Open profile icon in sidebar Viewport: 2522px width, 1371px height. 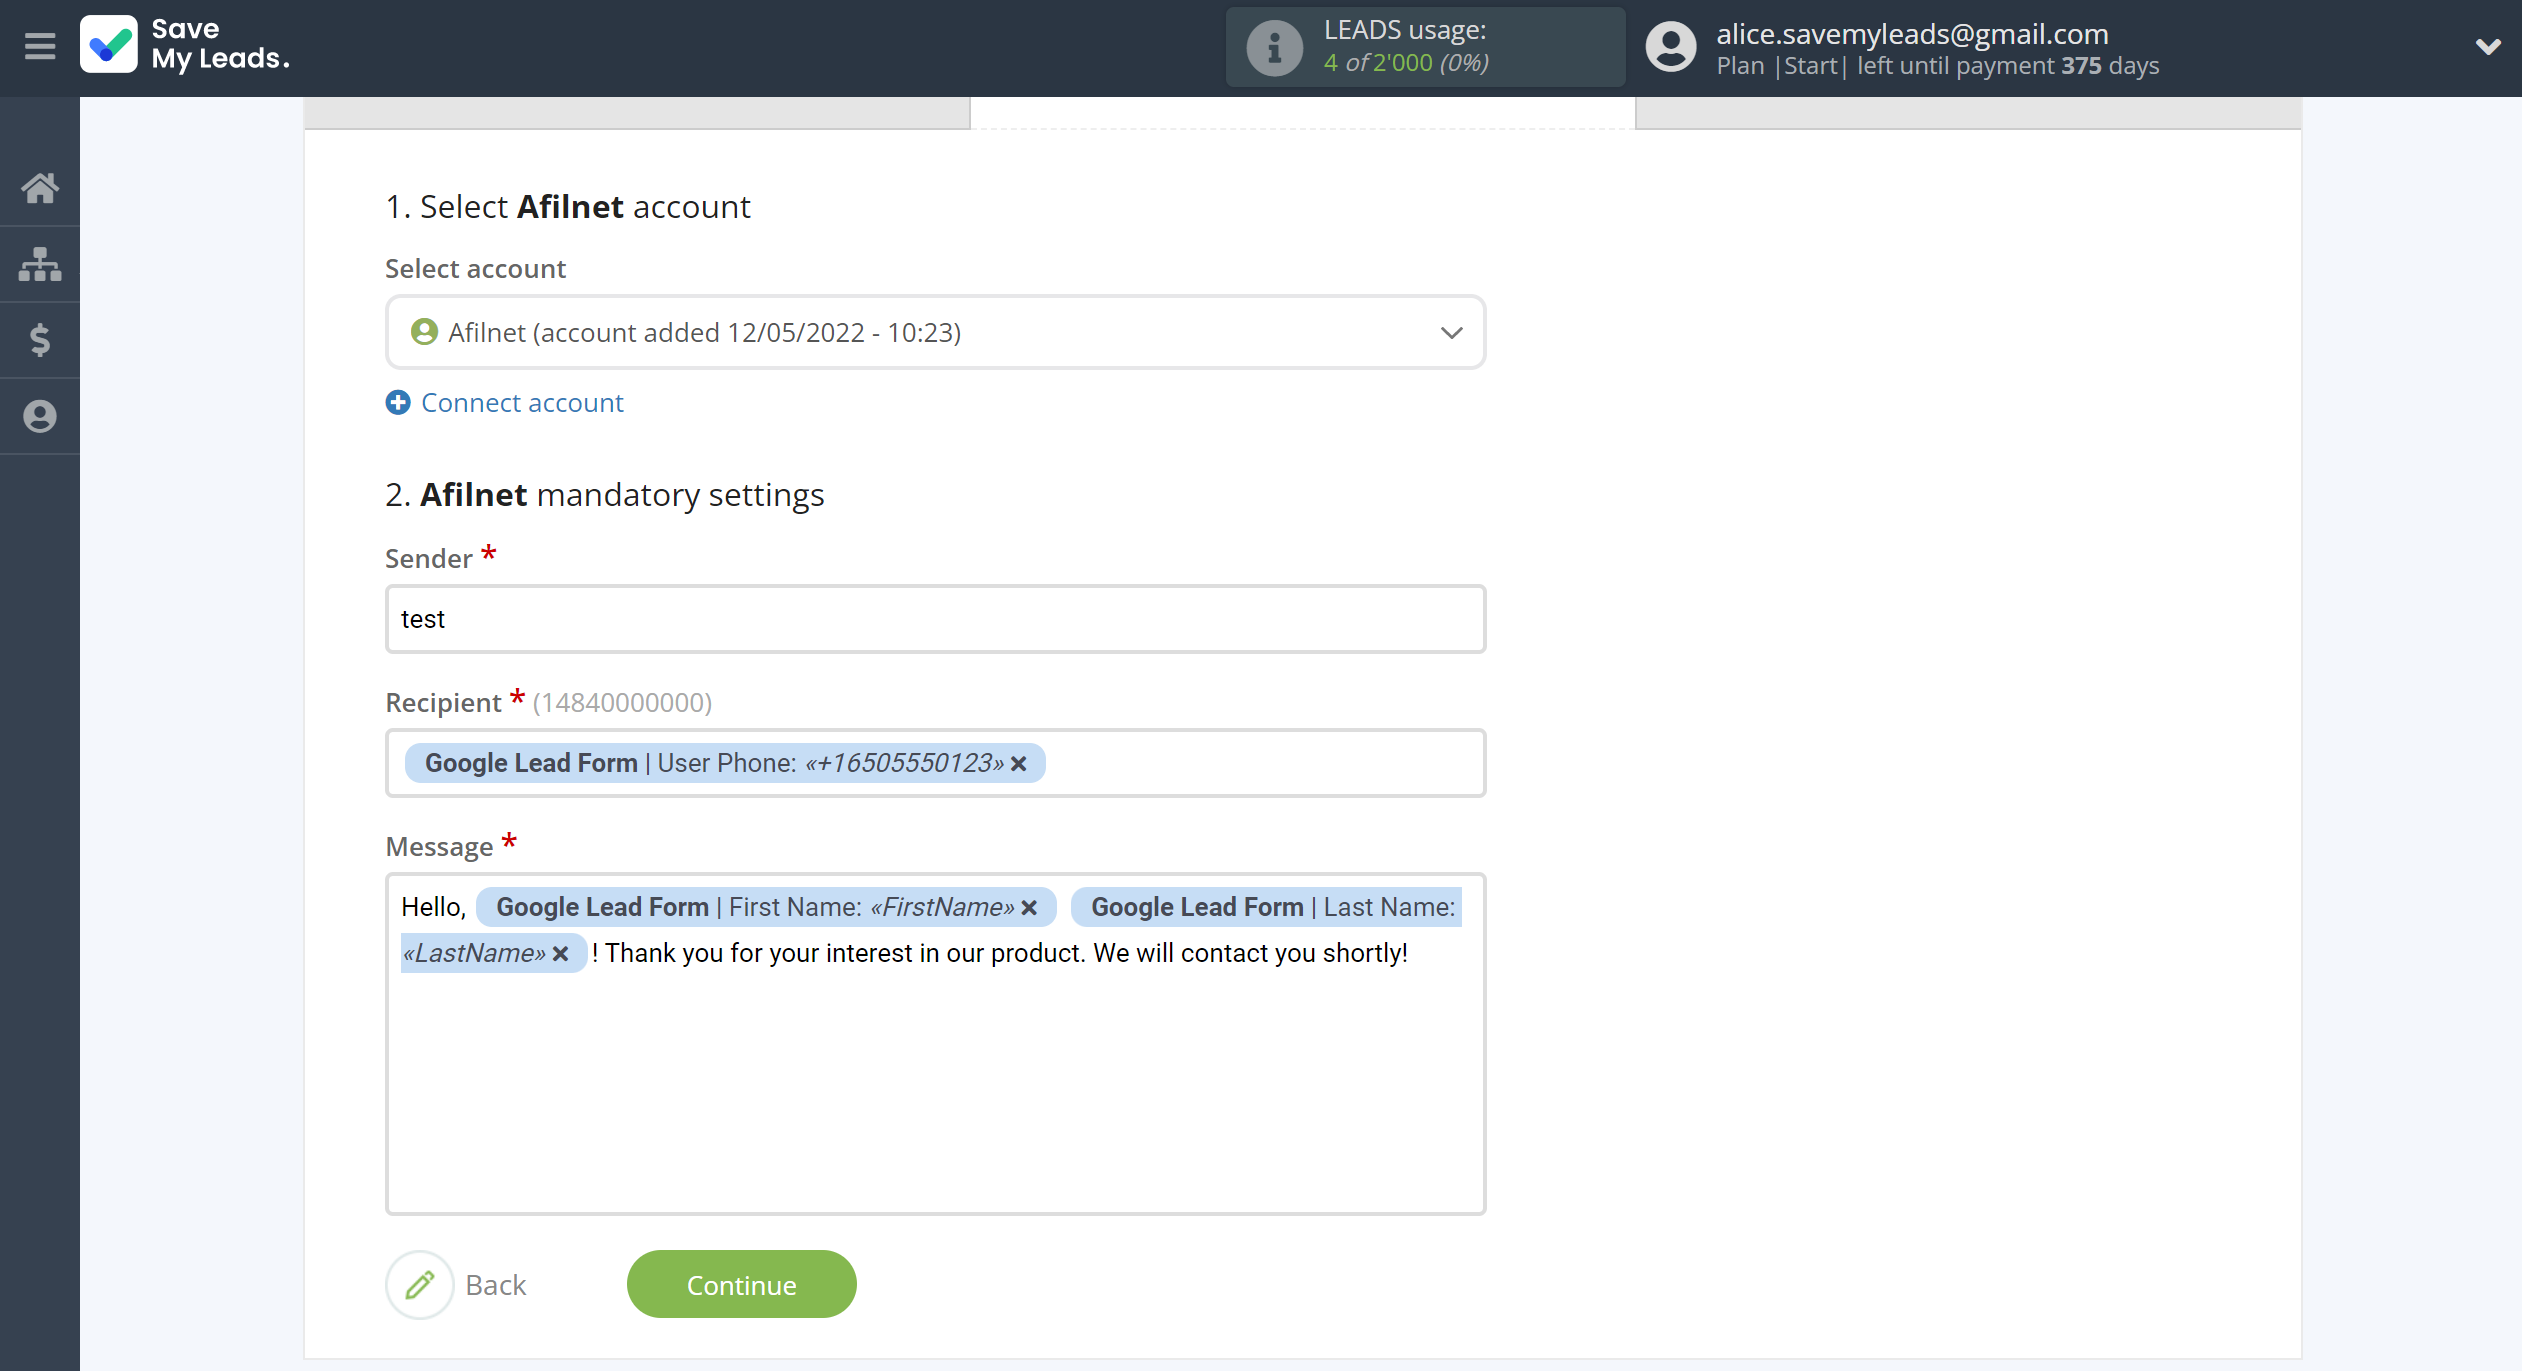tap(40, 416)
